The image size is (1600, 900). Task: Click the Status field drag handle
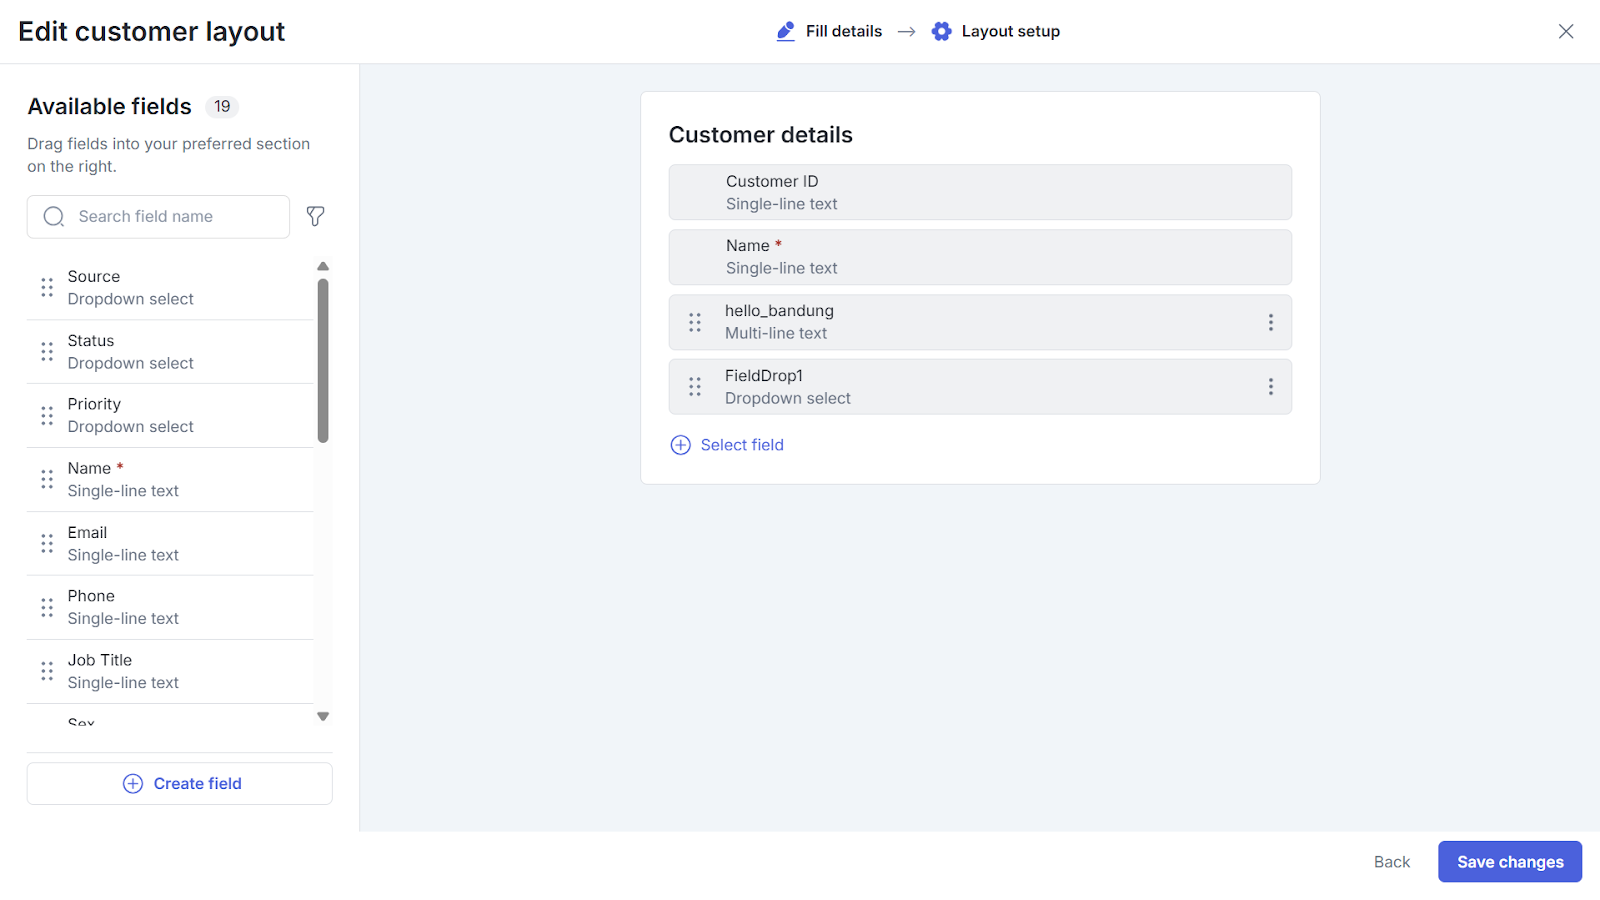47,352
